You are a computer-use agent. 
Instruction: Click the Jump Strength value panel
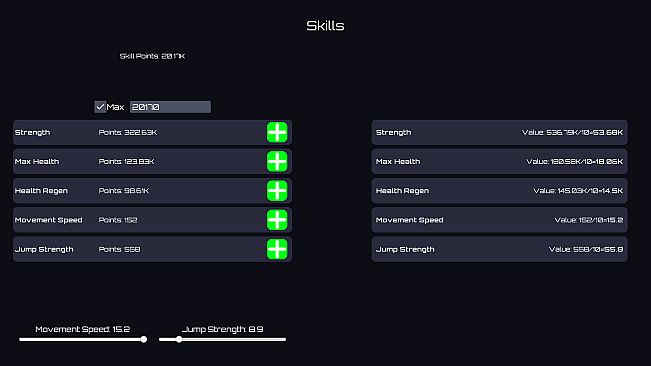pos(499,249)
